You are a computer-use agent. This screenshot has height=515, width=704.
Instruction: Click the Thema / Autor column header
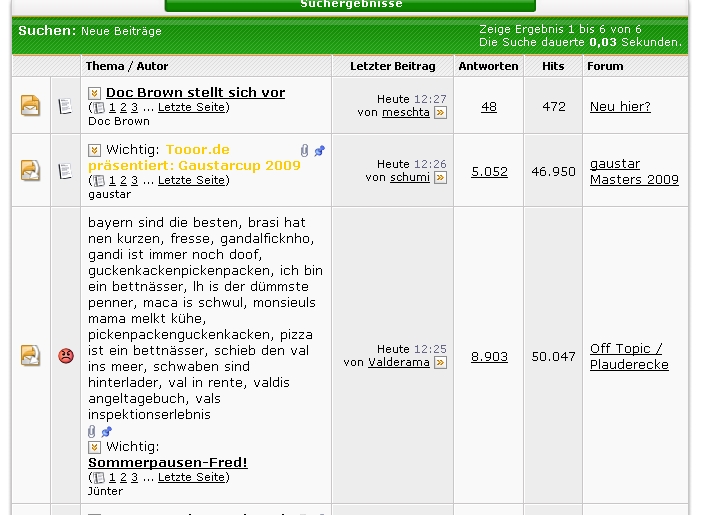pyautogui.click(x=127, y=66)
